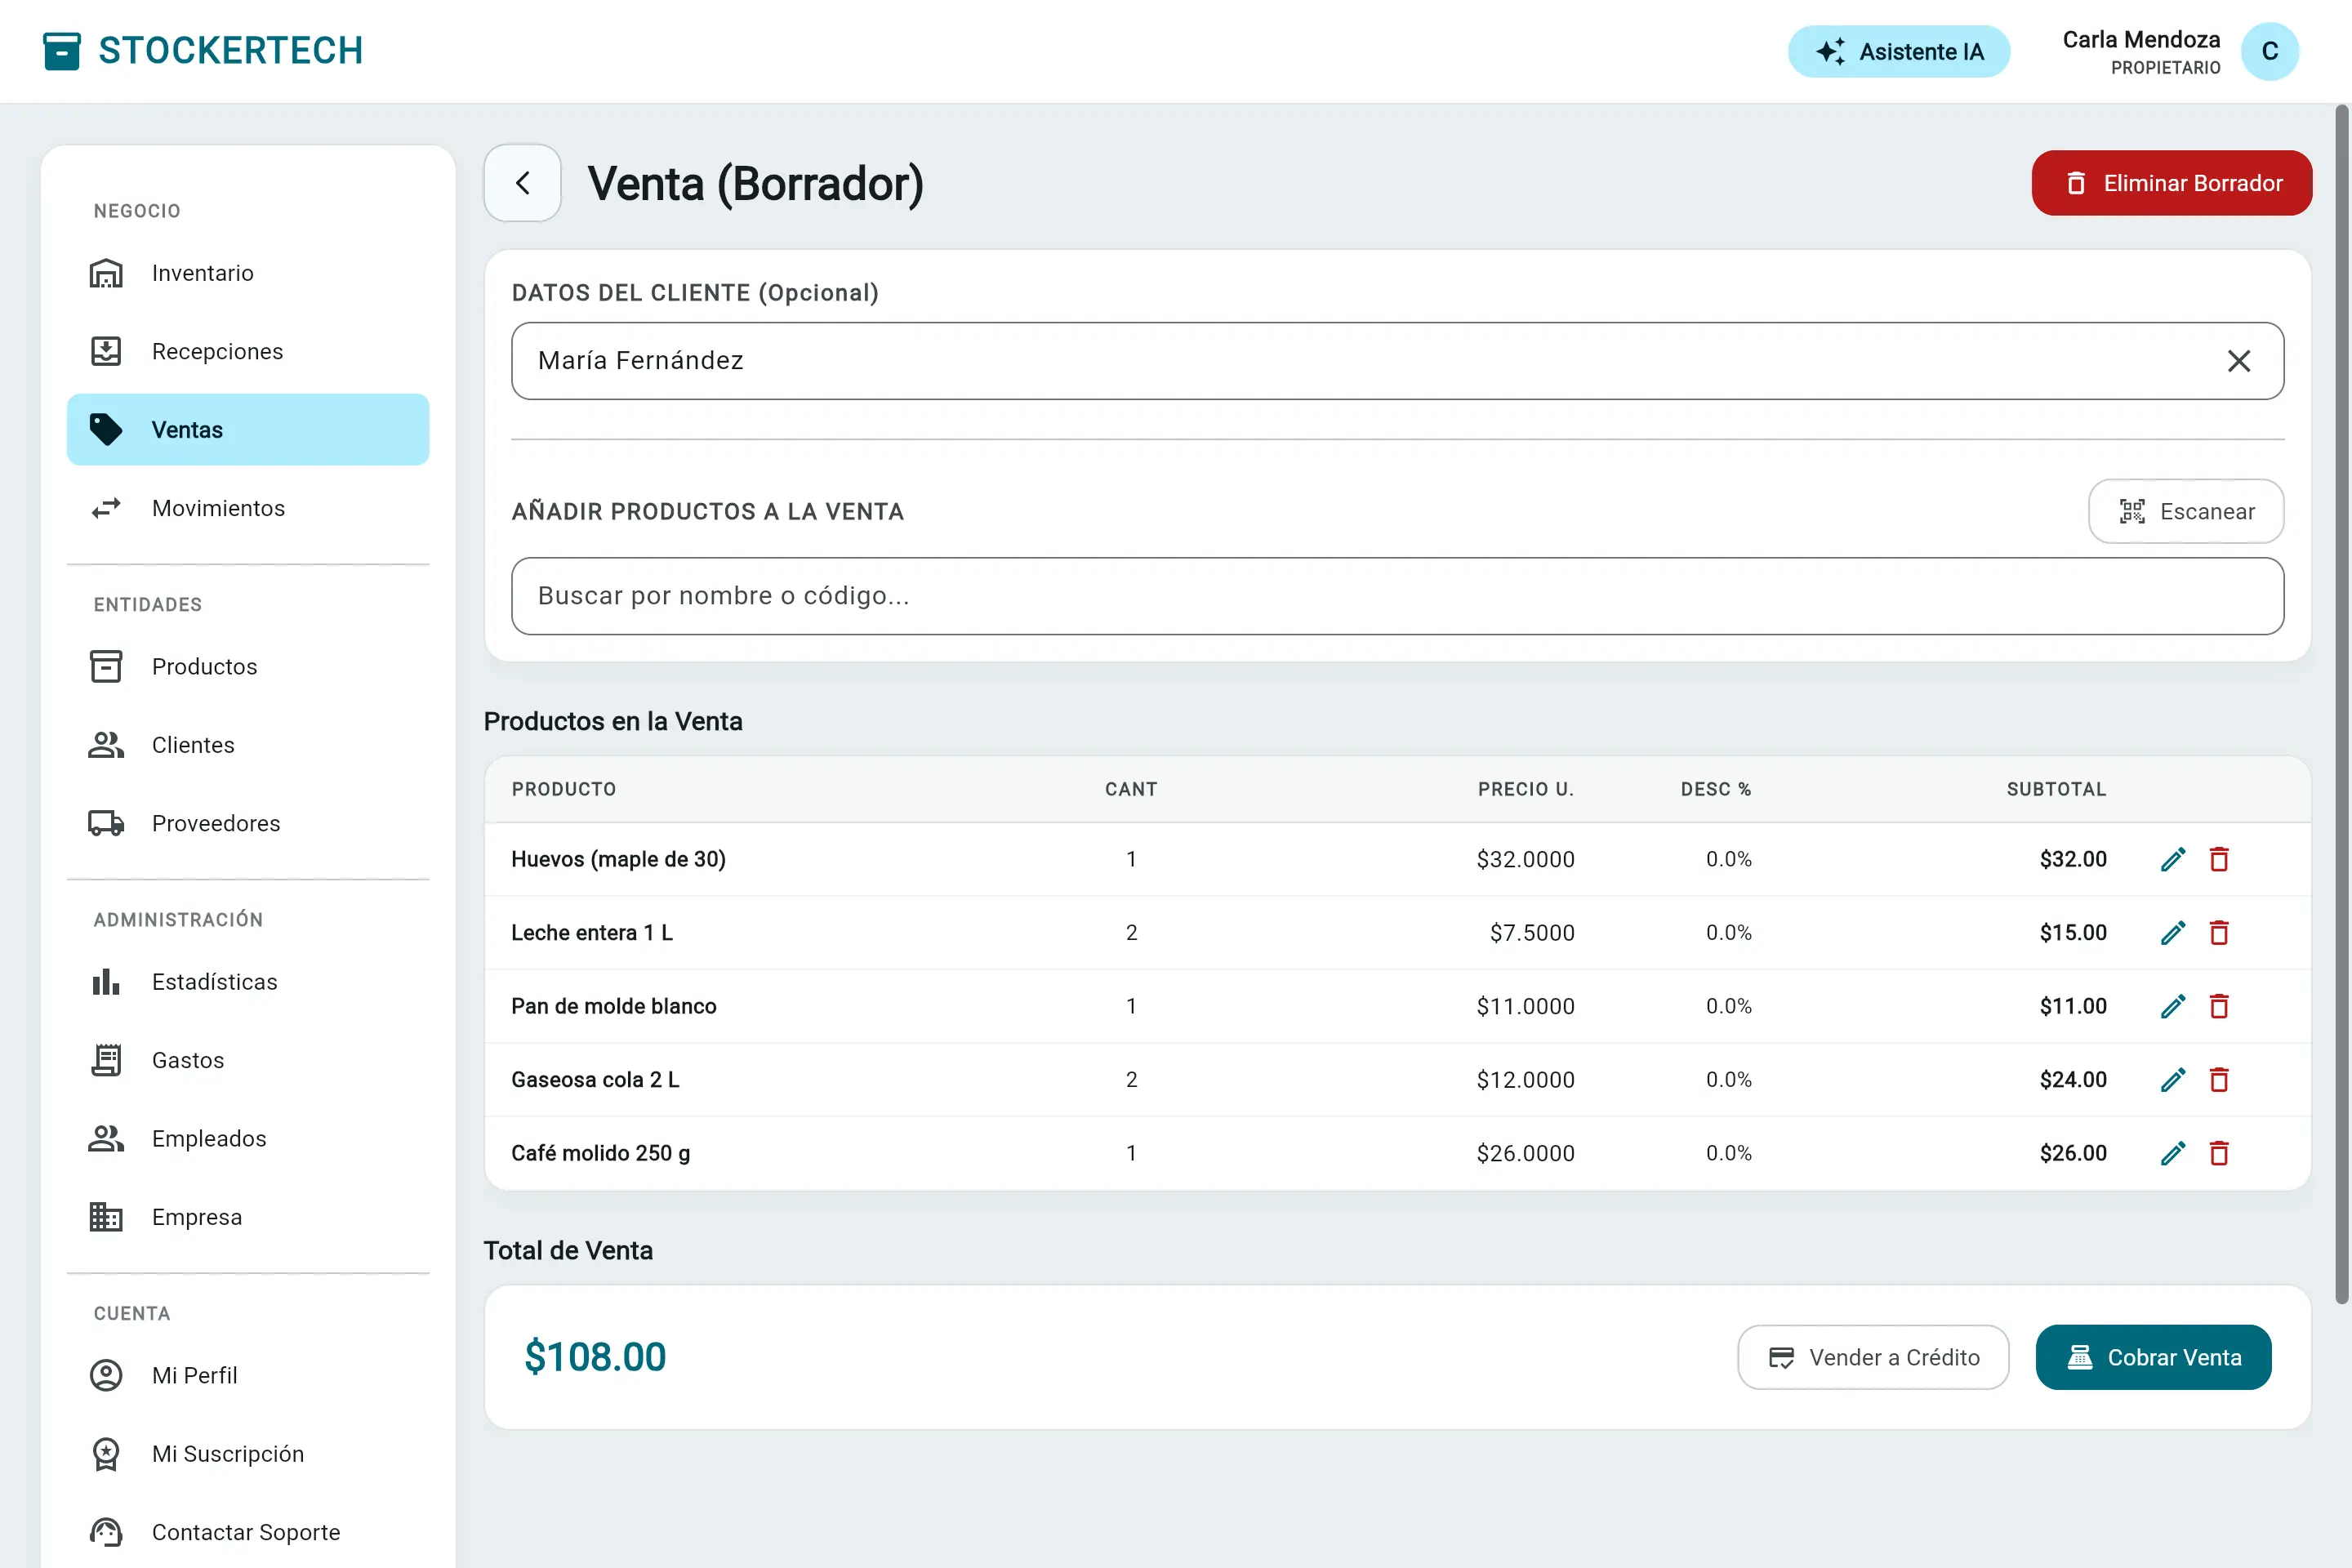Edit Café molido 250 g entry
The image size is (2352, 1568).
point(2172,1153)
